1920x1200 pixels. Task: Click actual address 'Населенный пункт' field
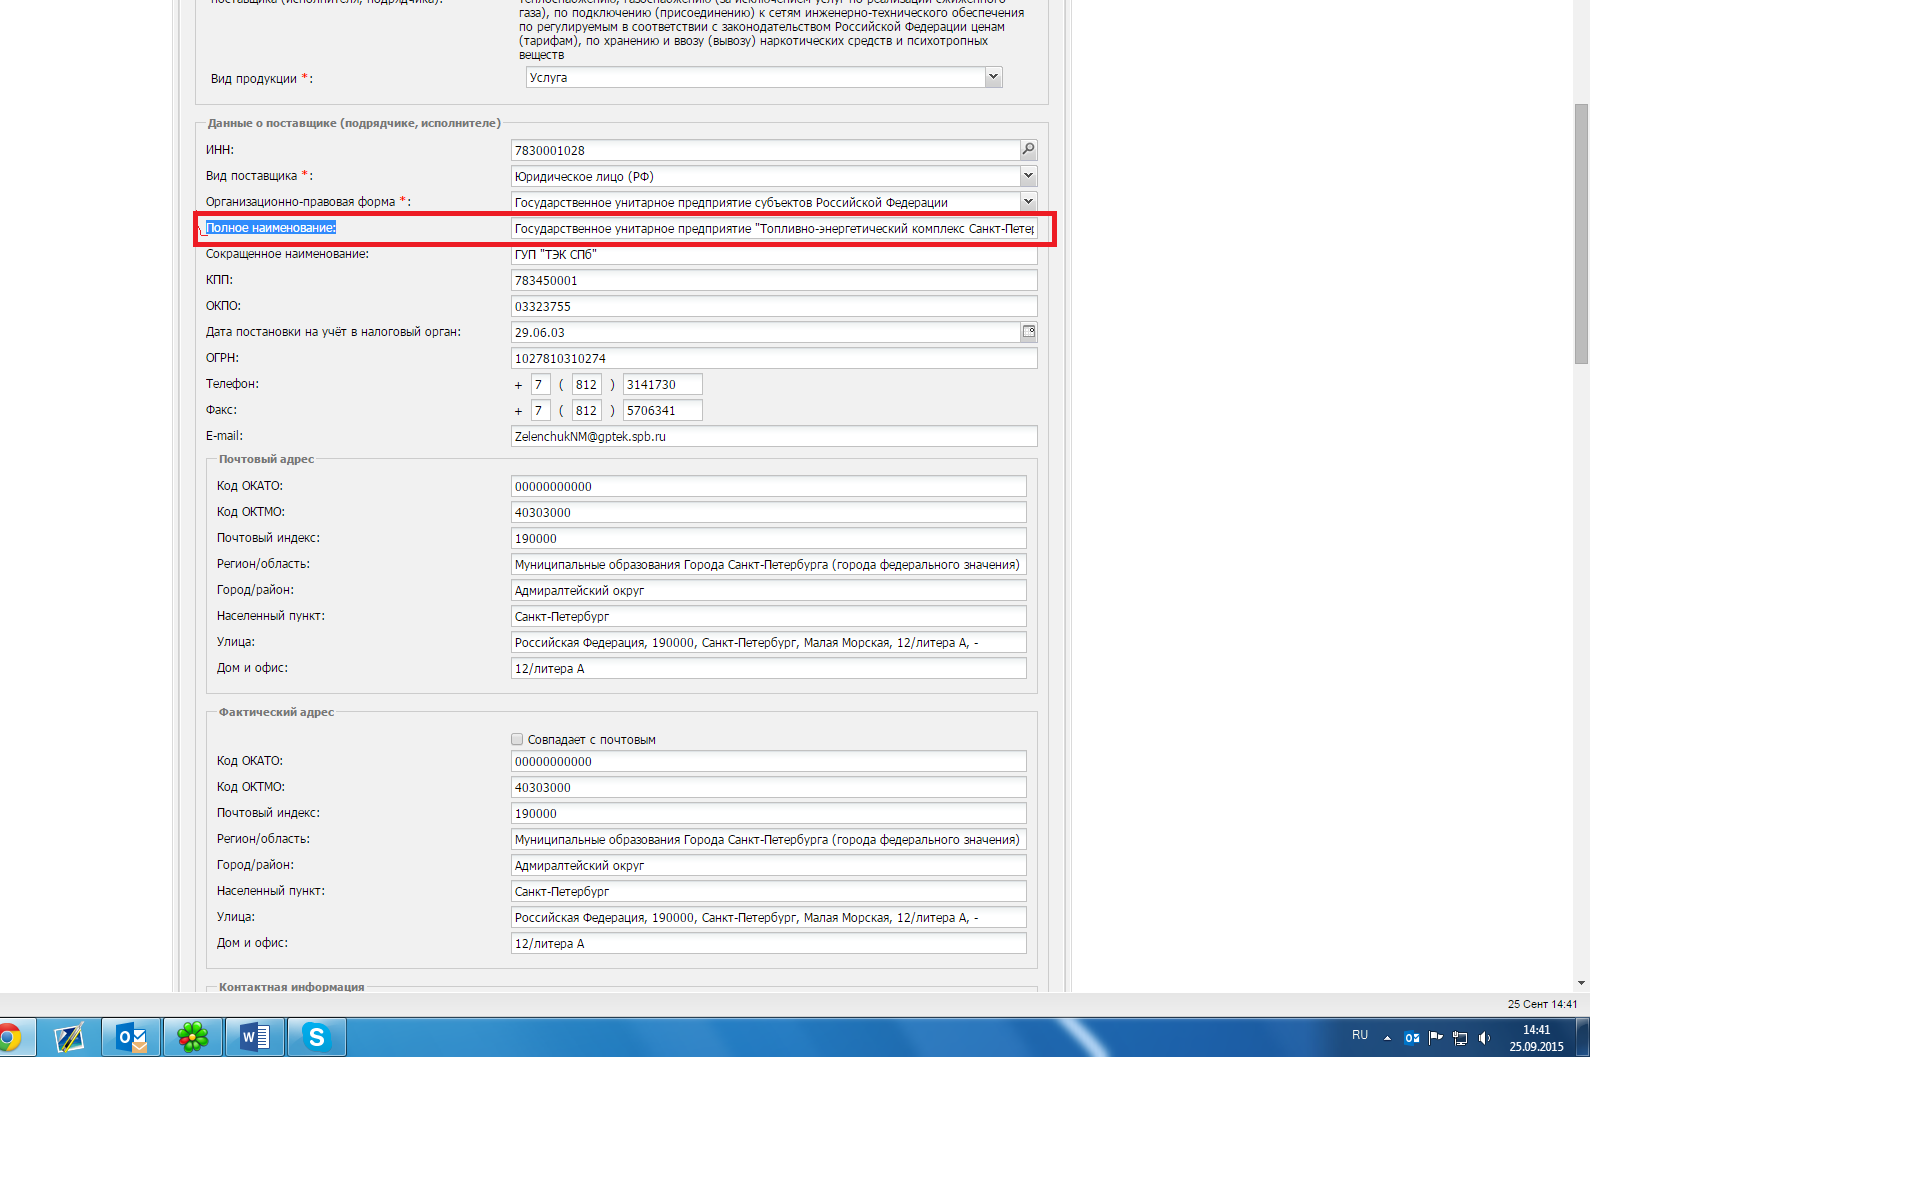(x=769, y=891)
